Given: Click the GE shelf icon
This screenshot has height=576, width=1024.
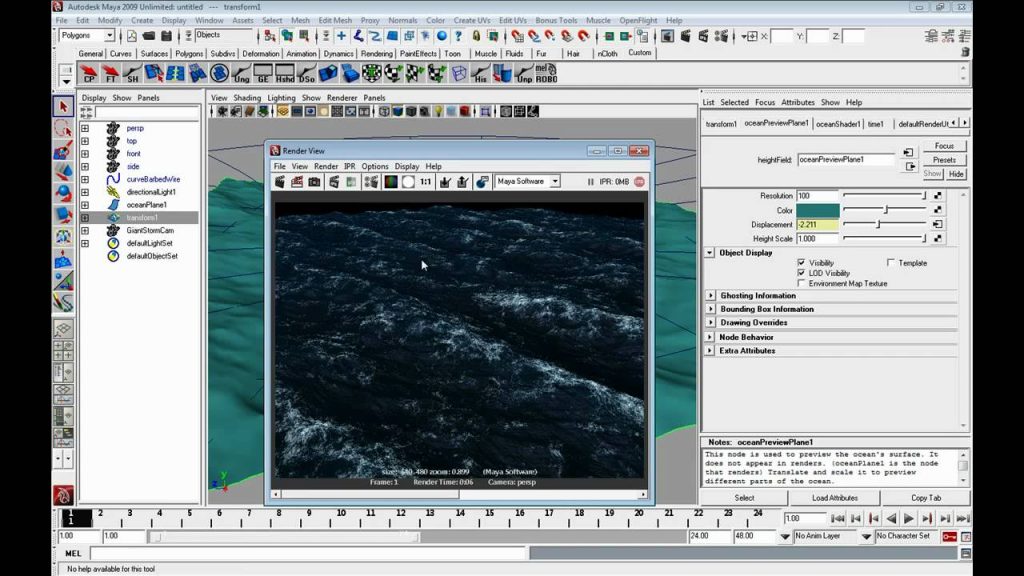Looking at the screenshot, I should (x=263, y=74).
